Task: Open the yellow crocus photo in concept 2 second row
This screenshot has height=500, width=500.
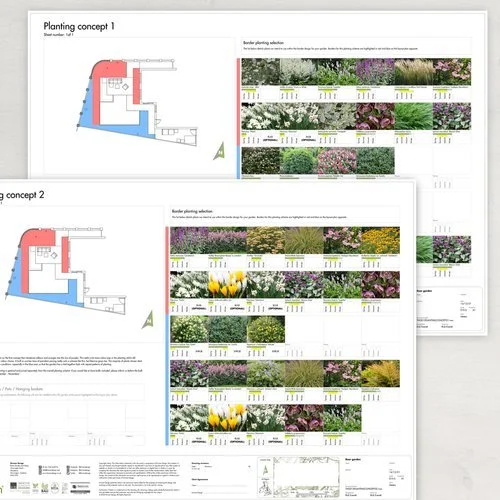Action: [227, 285]
